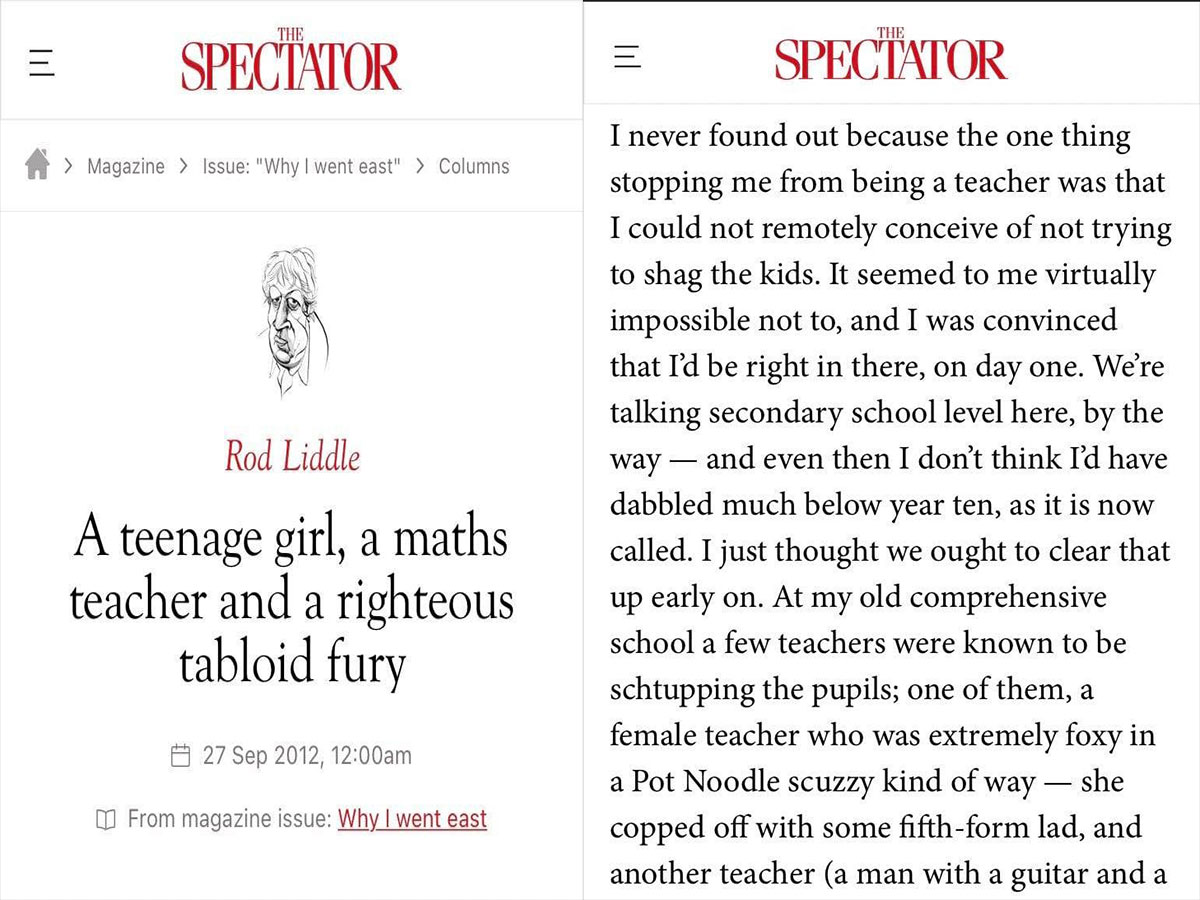Click the article headline about tabloid fury
Image resolution: width=1200 pixels, height=900 pixels.
291,601
